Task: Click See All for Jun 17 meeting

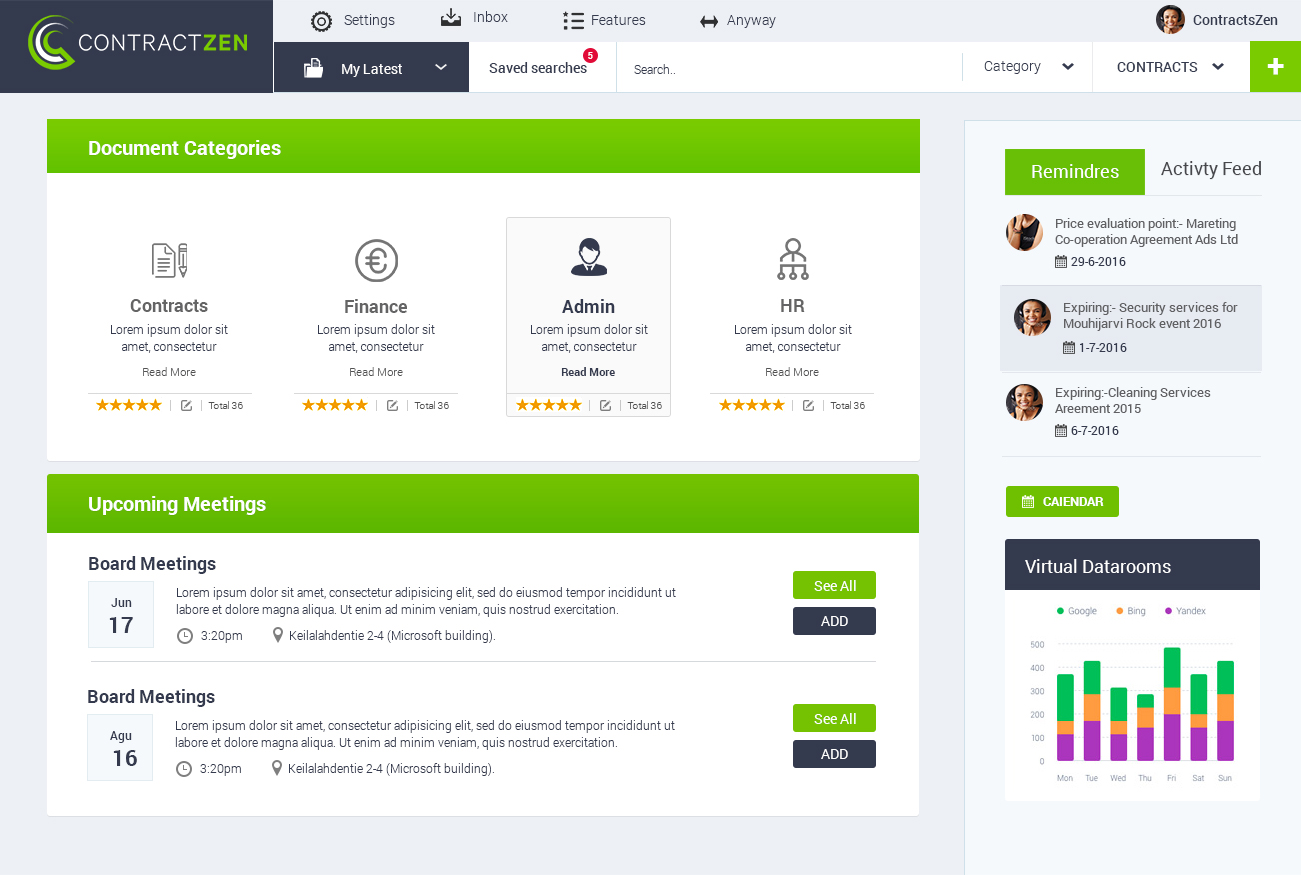Action: point(834,585)
